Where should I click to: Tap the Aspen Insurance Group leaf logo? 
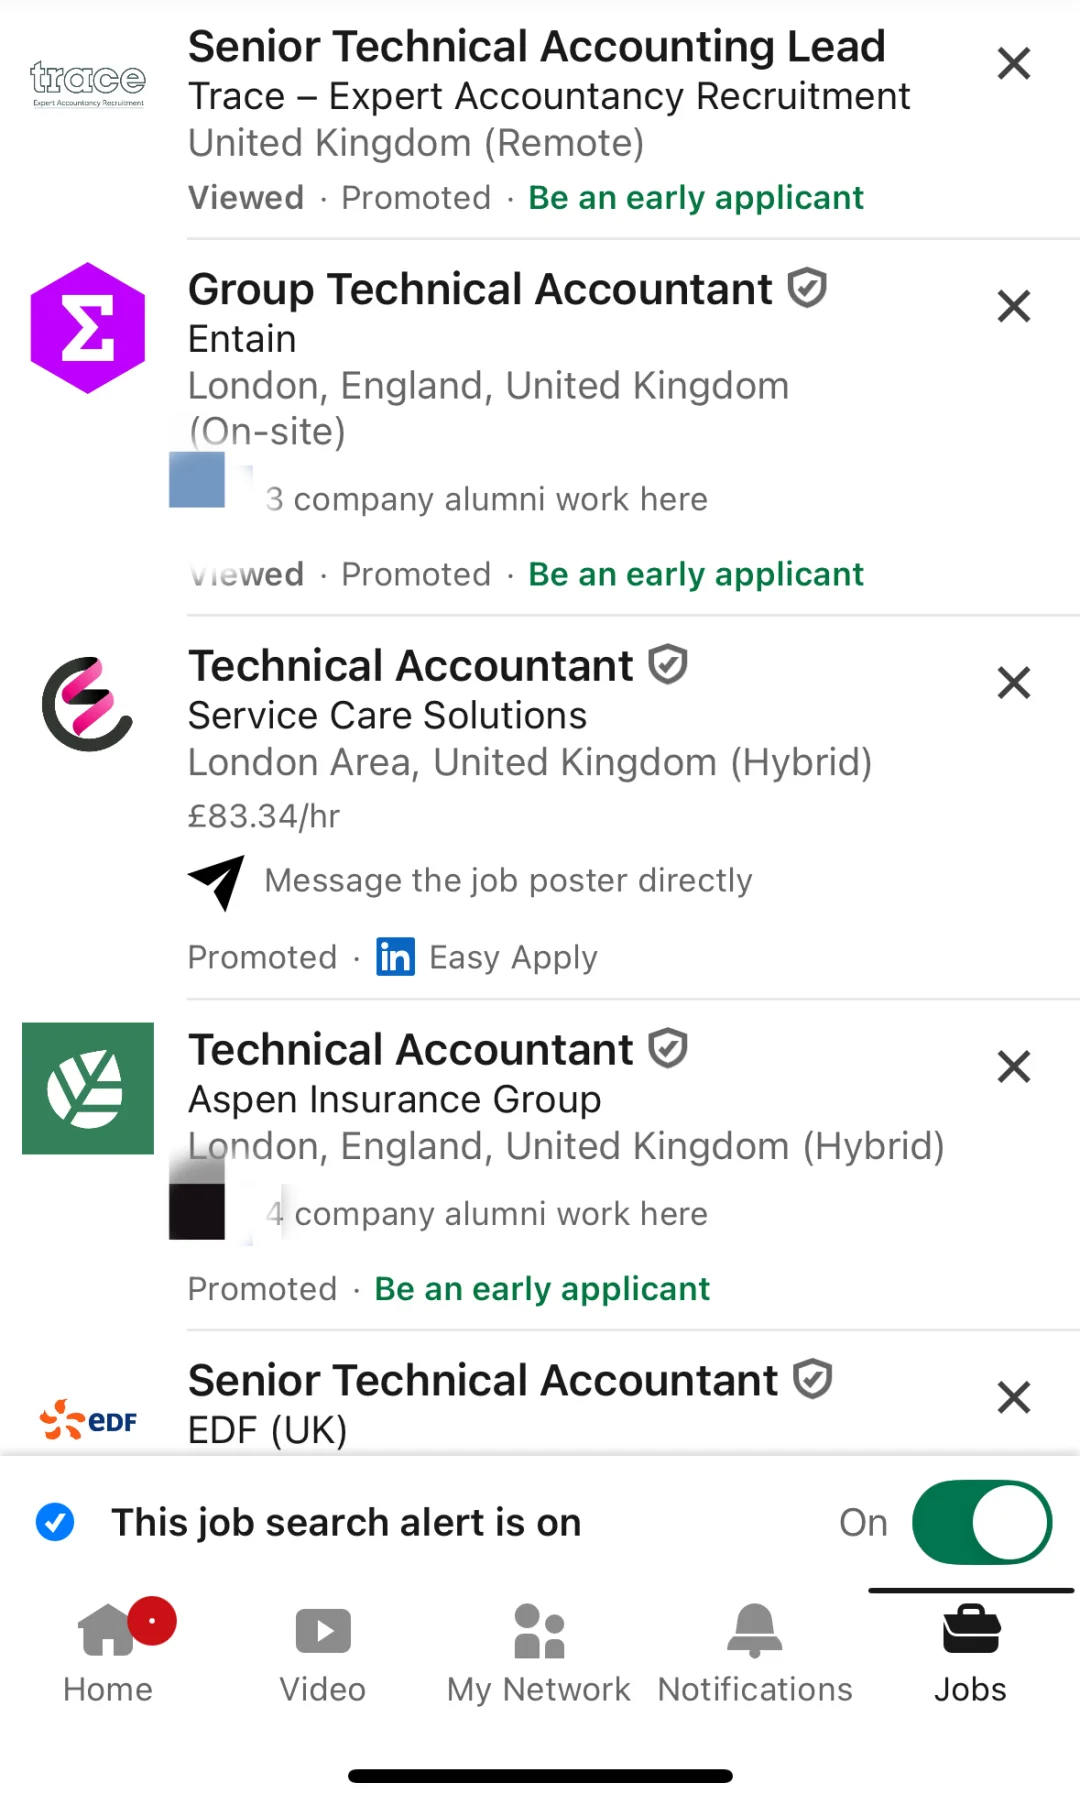88,1088
